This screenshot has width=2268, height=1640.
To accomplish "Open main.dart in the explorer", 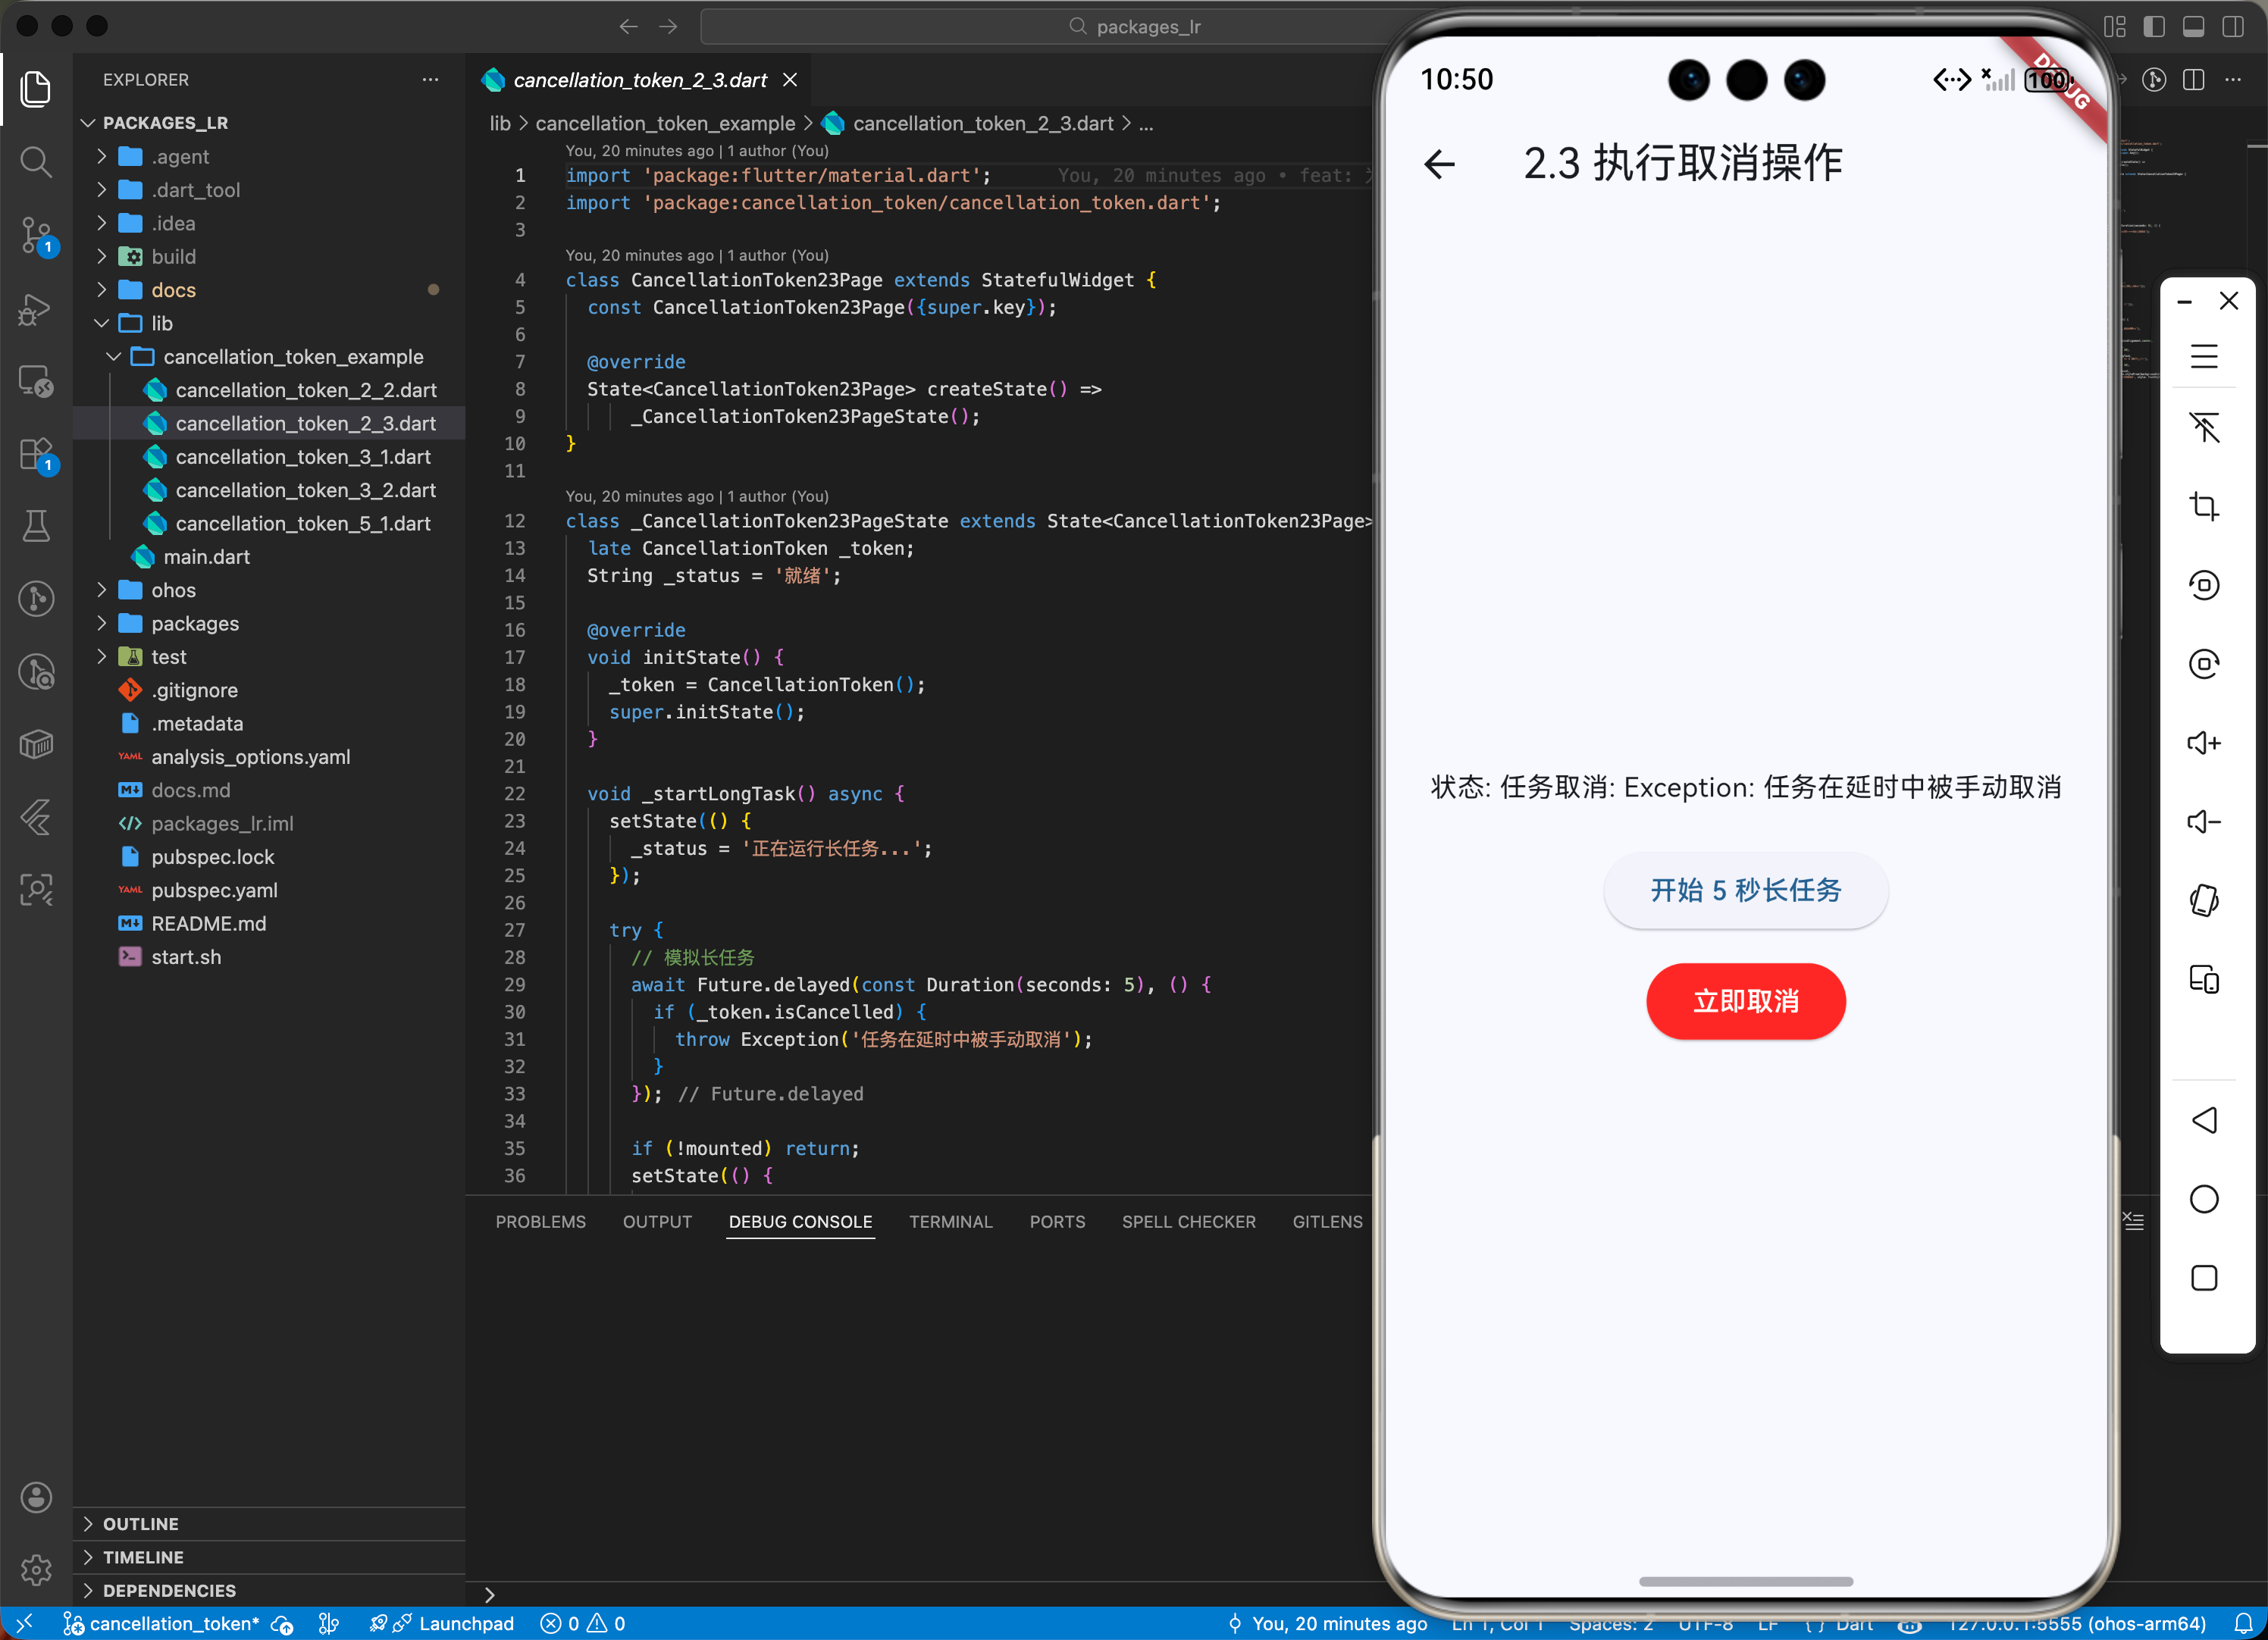I will 206,557.
